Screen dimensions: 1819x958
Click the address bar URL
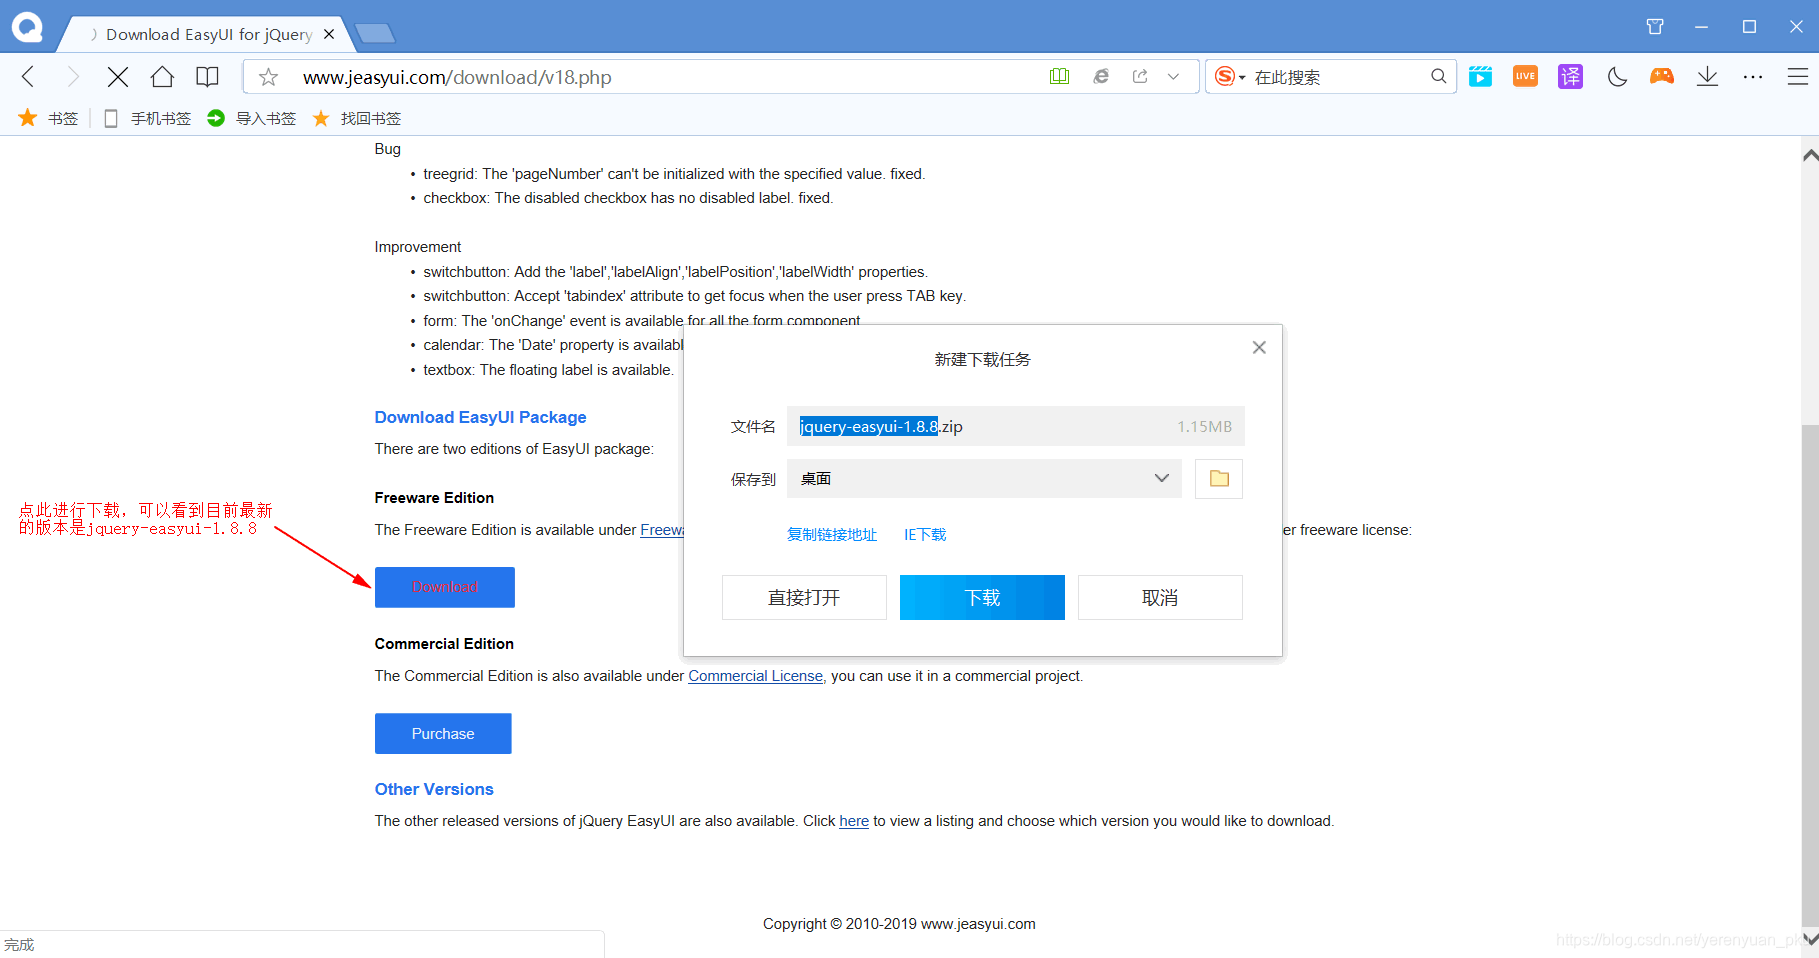pos(457,77)
